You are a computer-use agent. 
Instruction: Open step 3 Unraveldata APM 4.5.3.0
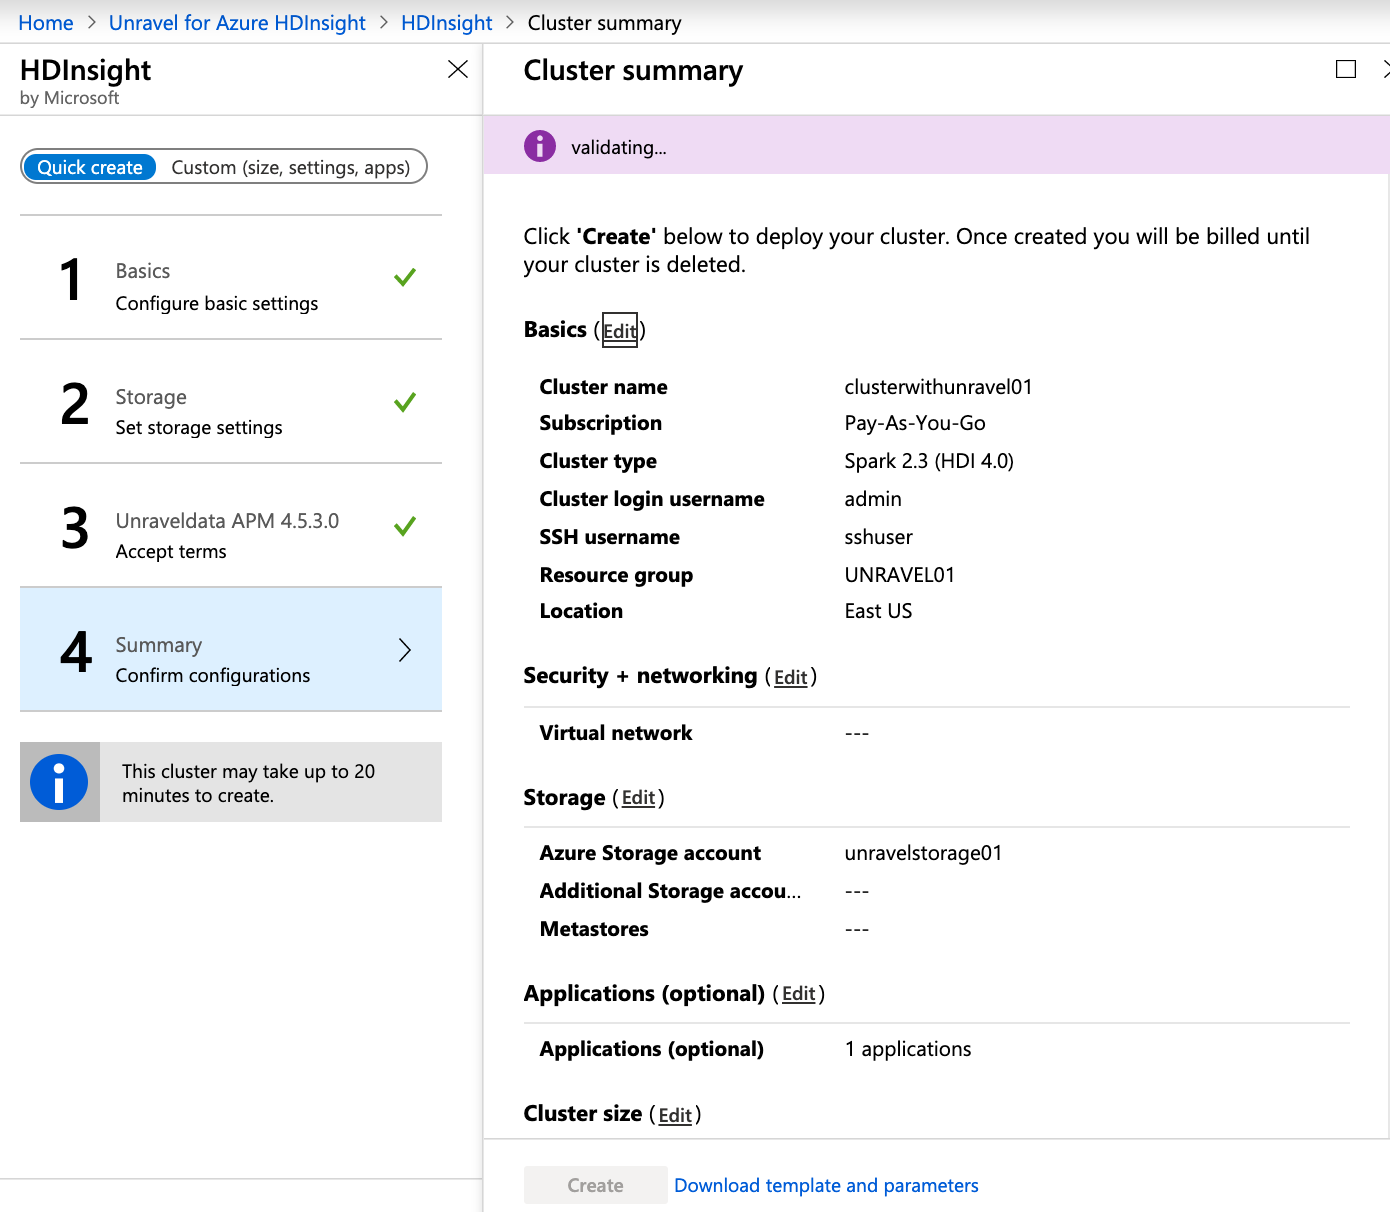tap(231, 526)
